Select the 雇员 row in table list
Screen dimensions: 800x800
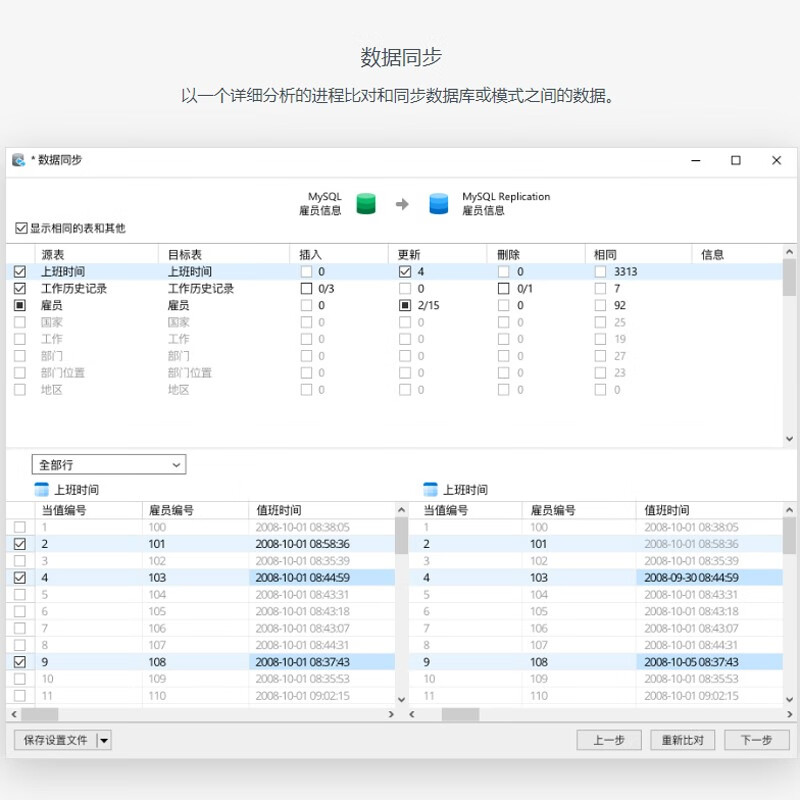pyautogui.click(x=52, y=305)
